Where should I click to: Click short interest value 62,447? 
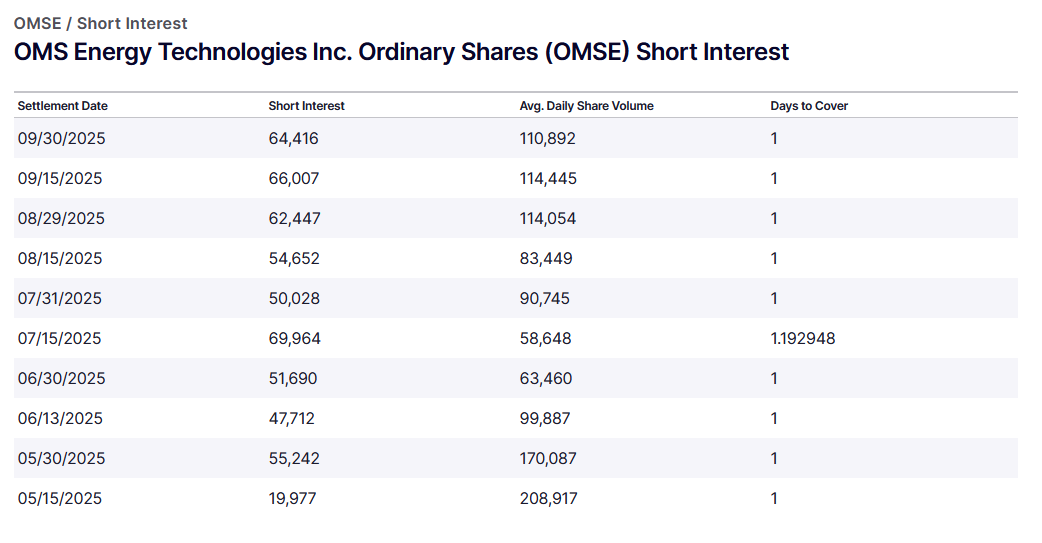(x=294, y=219)
